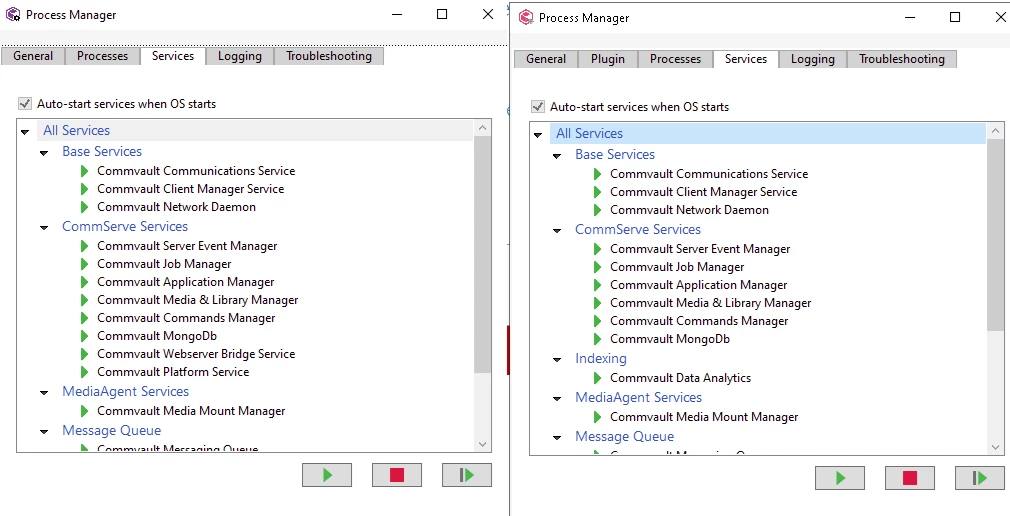Collapse Base Services group in left window

pos(44,153)
